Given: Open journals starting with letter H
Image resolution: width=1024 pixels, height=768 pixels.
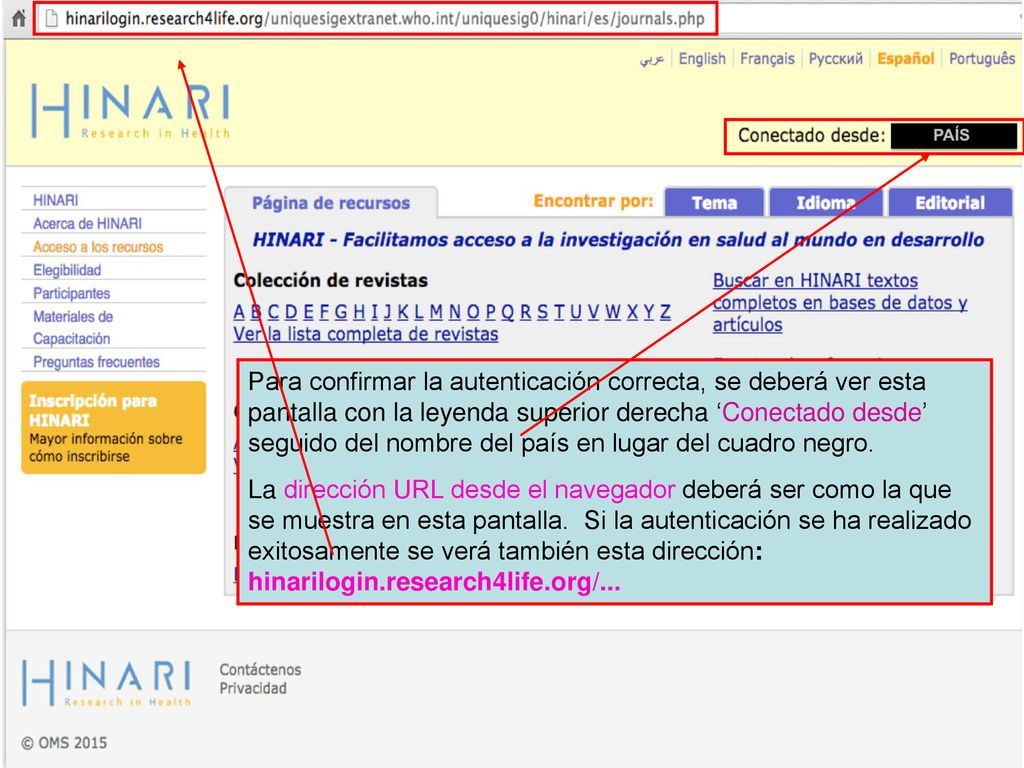Looking at the screenshot, I should click(x=359, y=312).
